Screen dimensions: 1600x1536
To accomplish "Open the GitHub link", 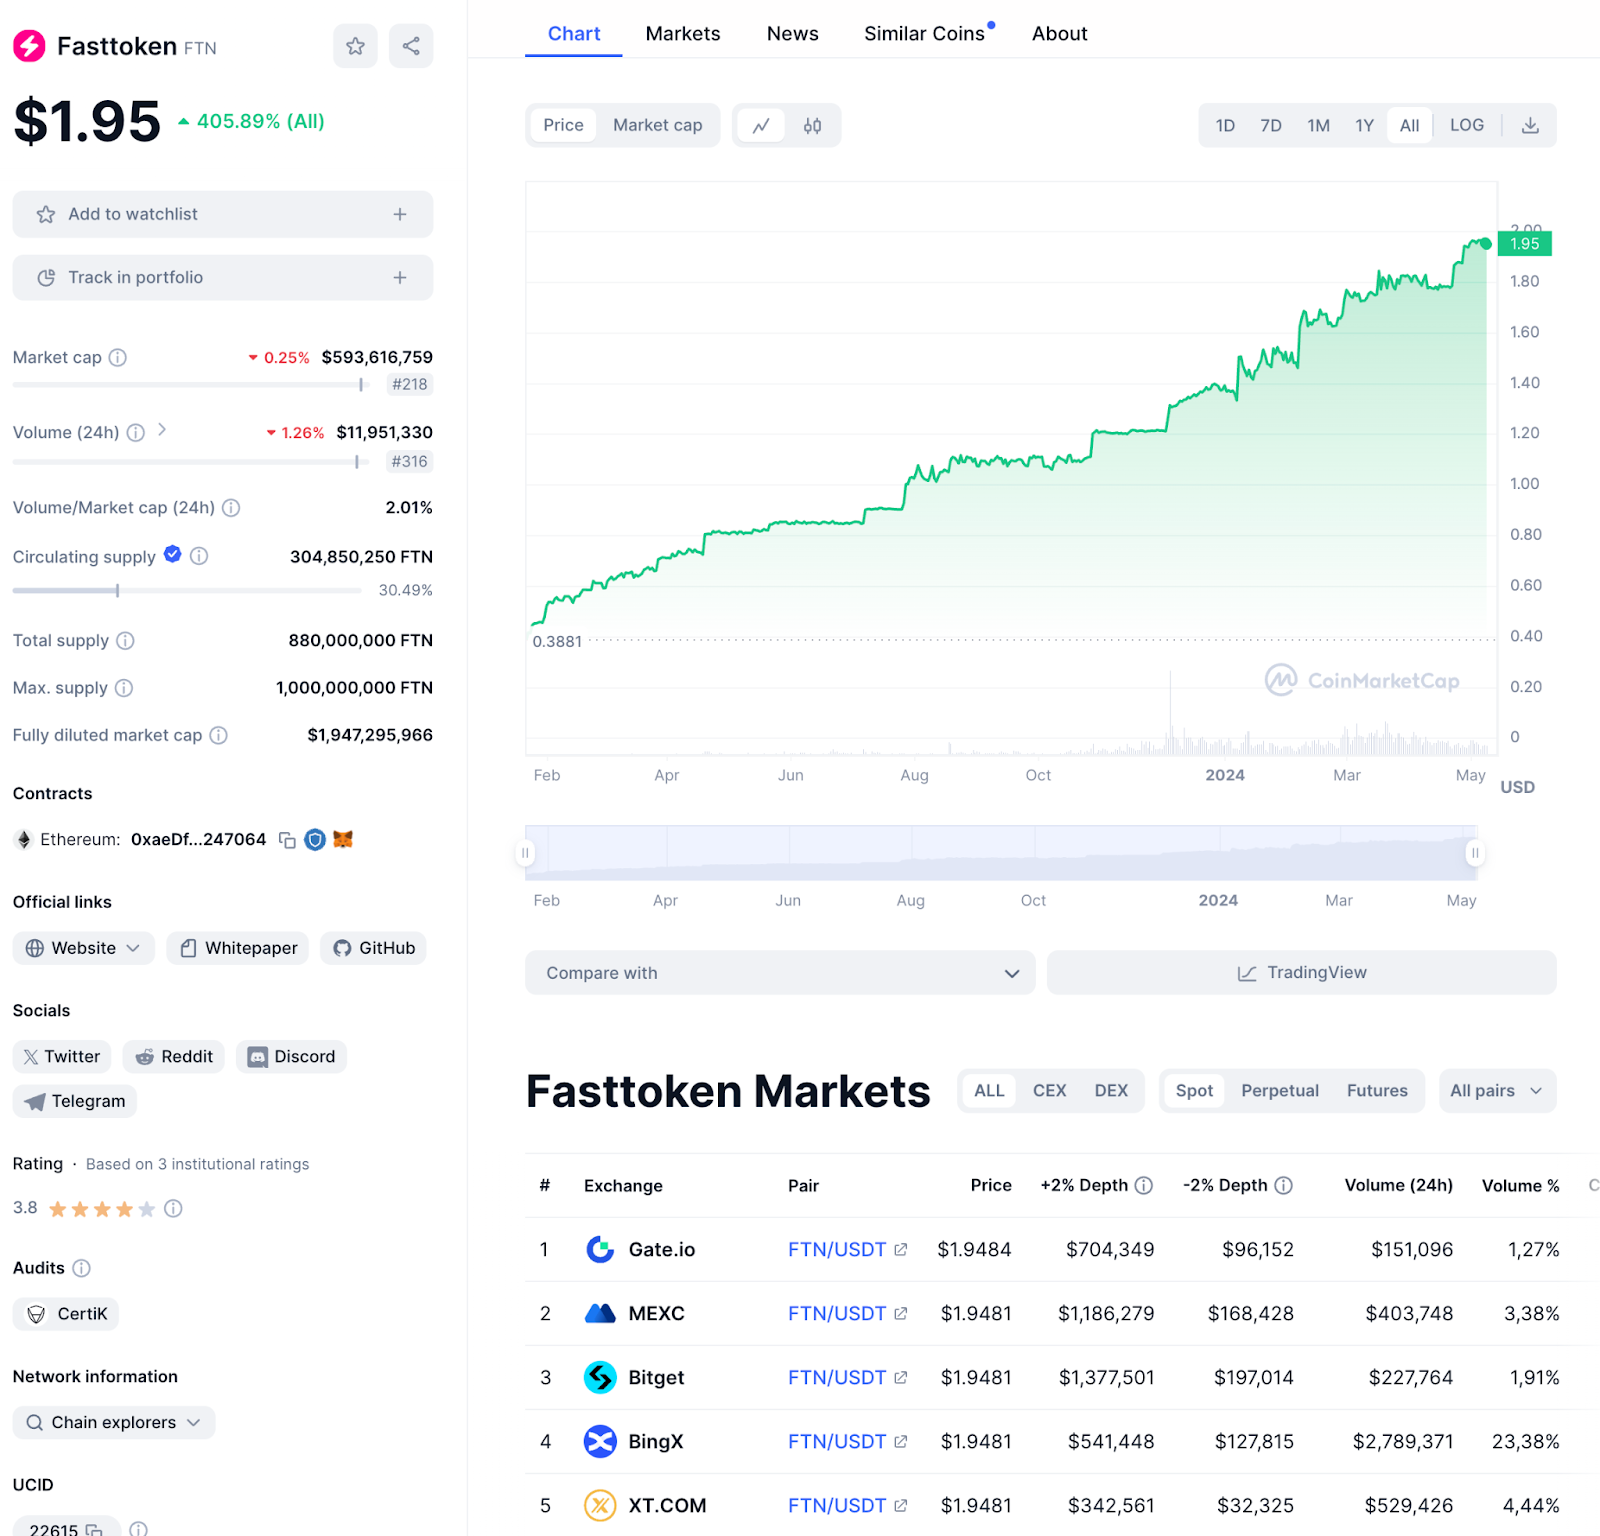I will pos(374,948).
